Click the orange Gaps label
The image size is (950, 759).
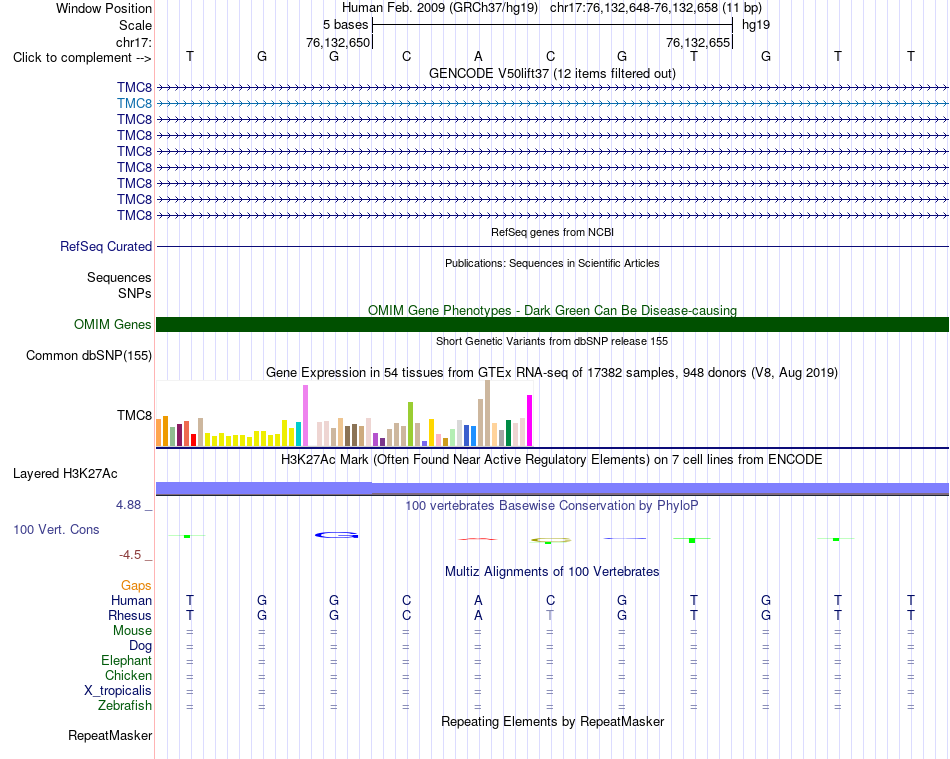coord(136,585)
